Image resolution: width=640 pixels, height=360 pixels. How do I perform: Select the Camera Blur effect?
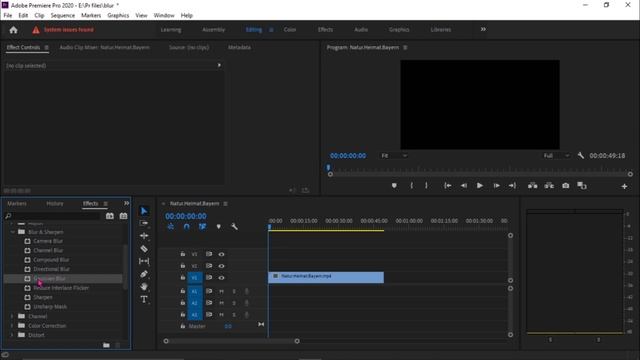pyautogui.click(x=48, y=241)
